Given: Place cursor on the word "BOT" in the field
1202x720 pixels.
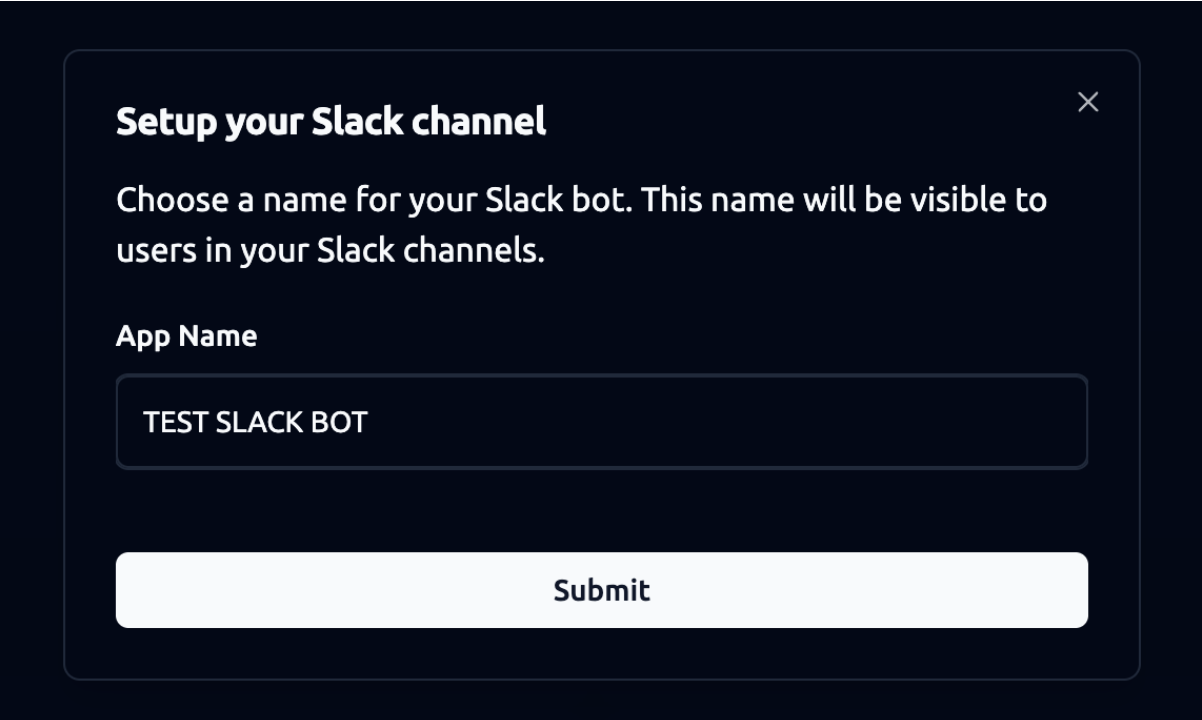Looking at the screenshot, I should tap(341, 422).
